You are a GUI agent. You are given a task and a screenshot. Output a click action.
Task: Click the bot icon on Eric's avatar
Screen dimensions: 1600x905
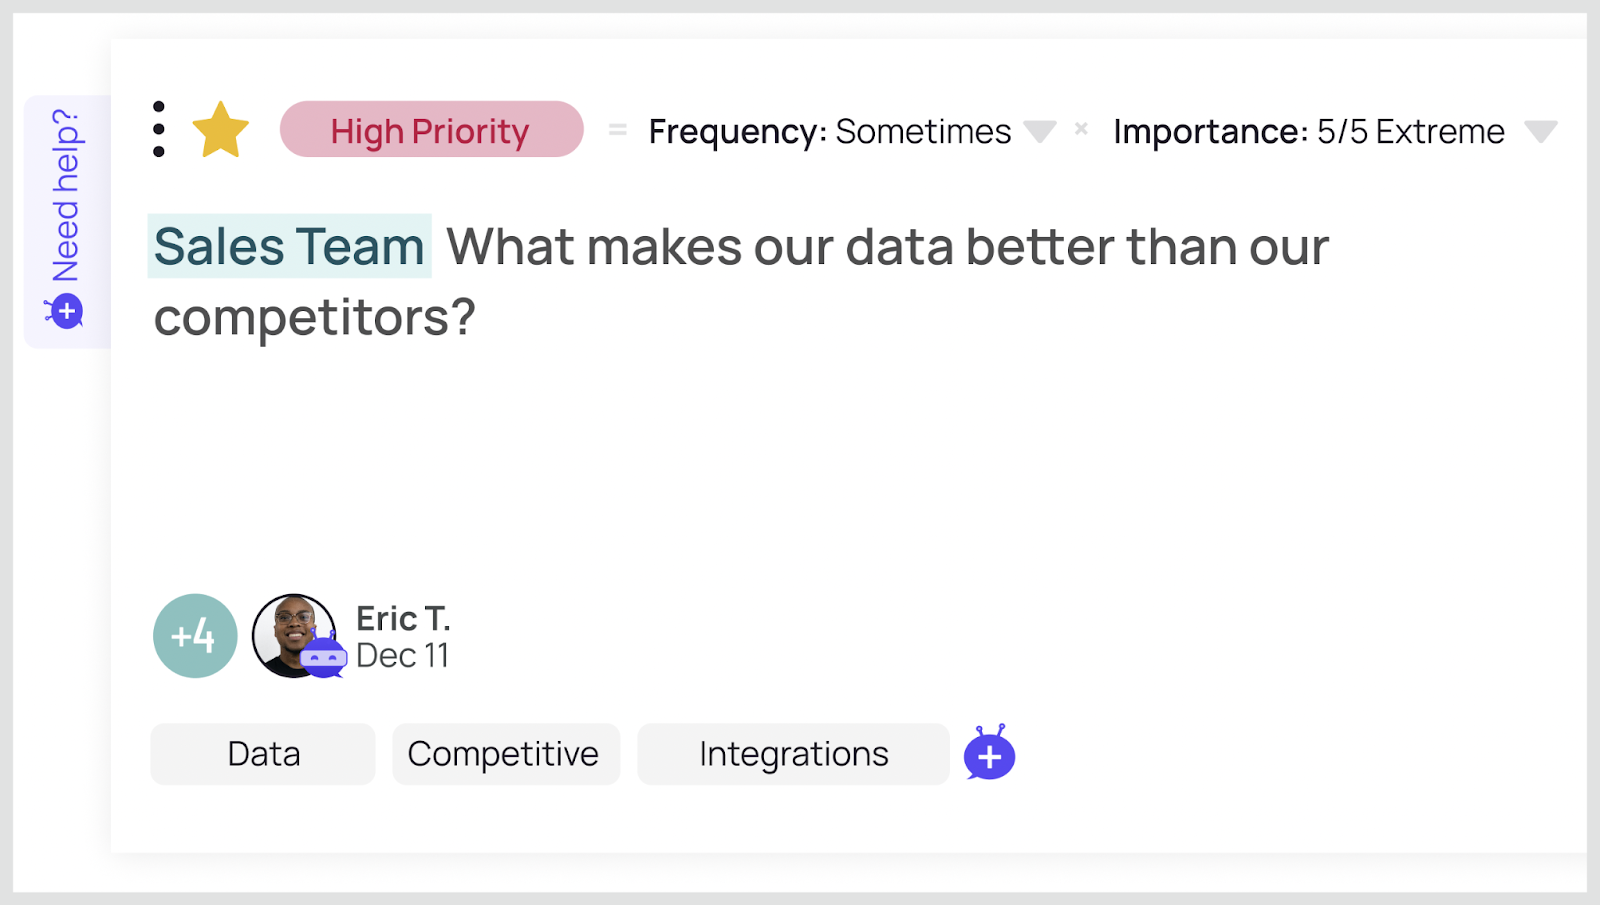(x=324, y=657)
